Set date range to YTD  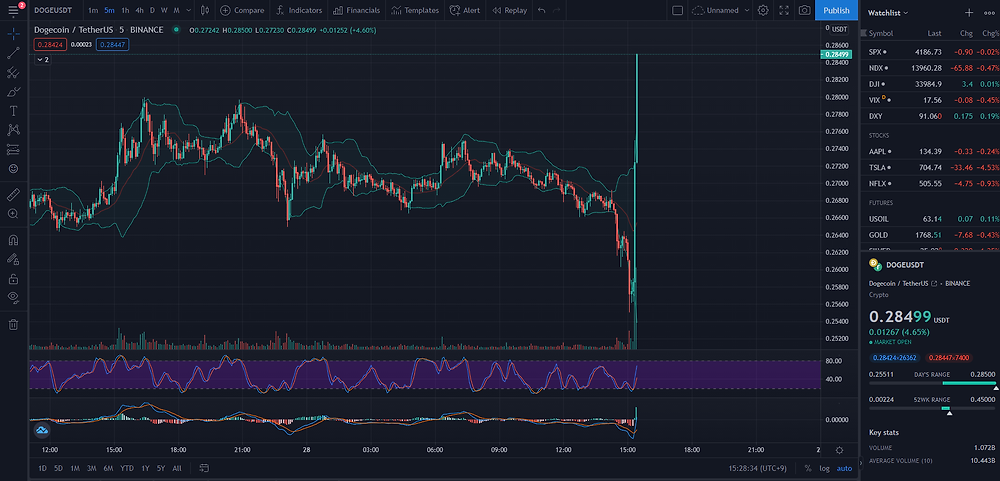pos(127,468)
